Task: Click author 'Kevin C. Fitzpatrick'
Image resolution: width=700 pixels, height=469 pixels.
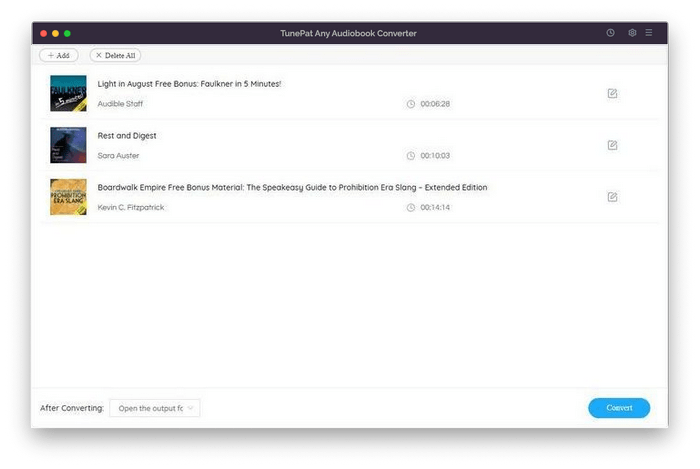Action: coord(131,208)
